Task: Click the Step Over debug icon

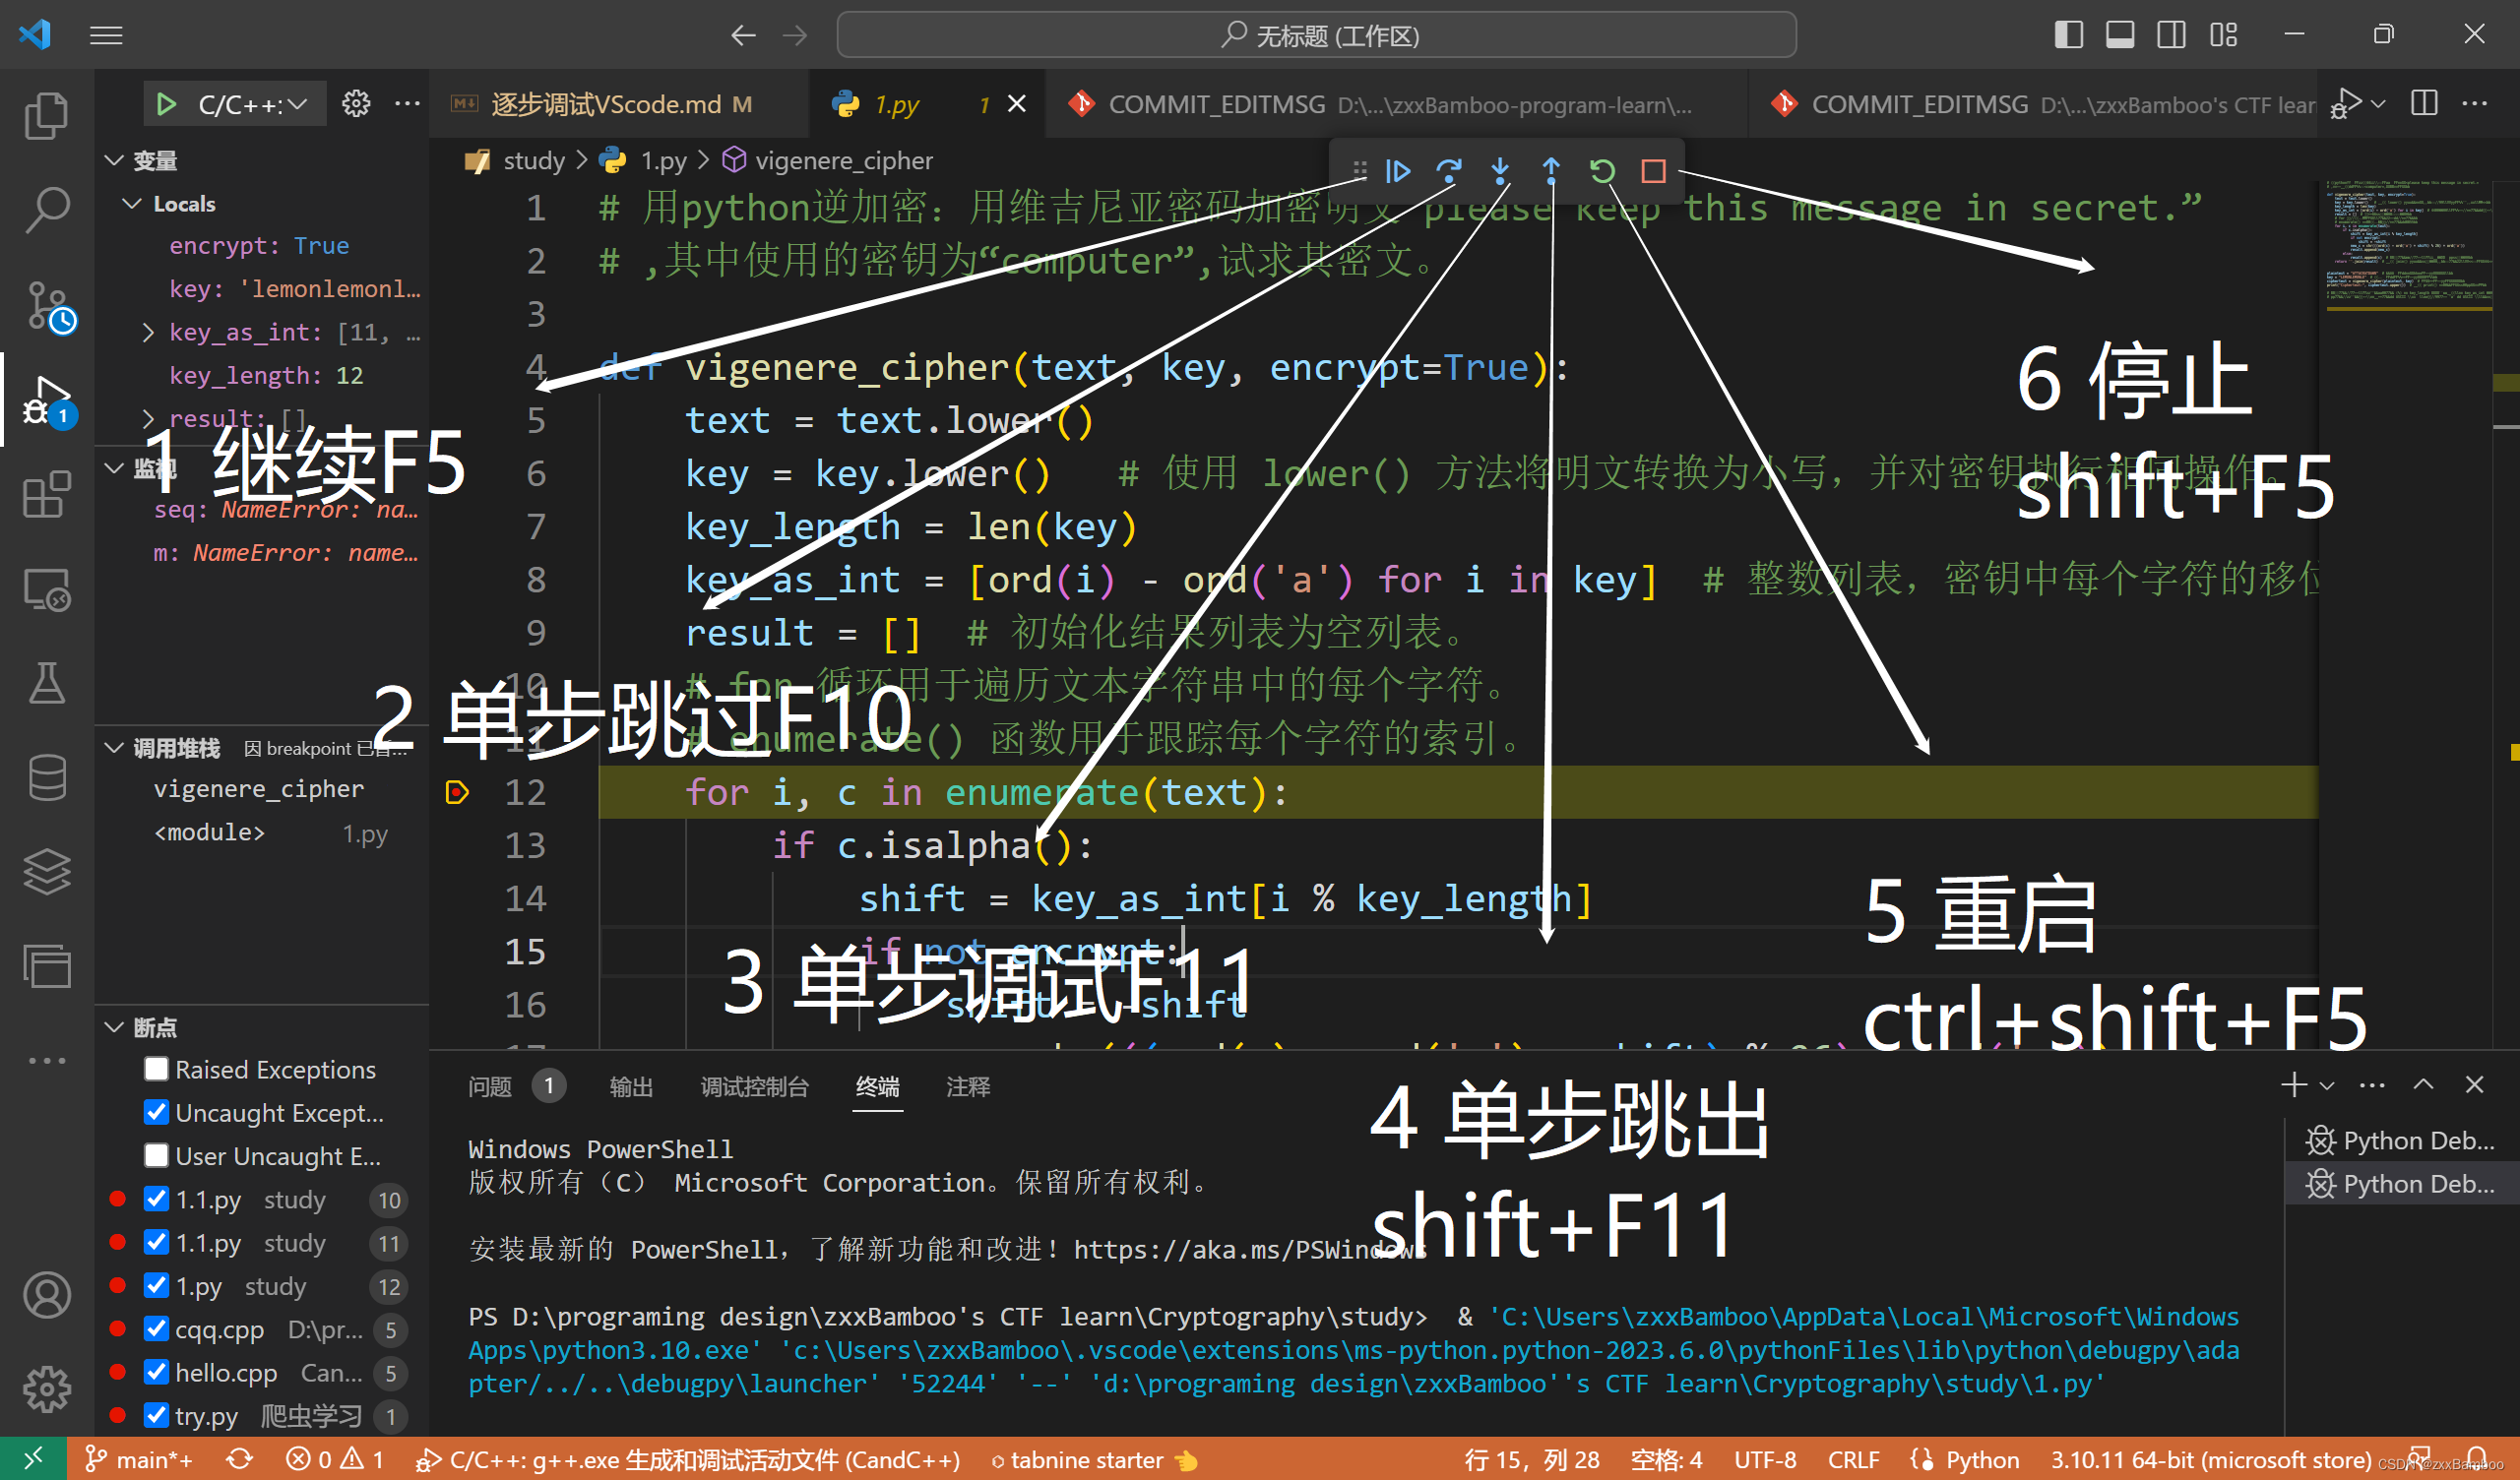Action: coord(1448,171)
